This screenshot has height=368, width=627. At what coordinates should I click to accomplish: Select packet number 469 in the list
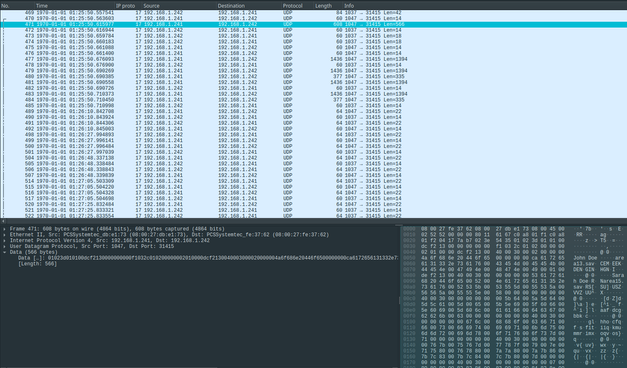(x=314, y=12)
